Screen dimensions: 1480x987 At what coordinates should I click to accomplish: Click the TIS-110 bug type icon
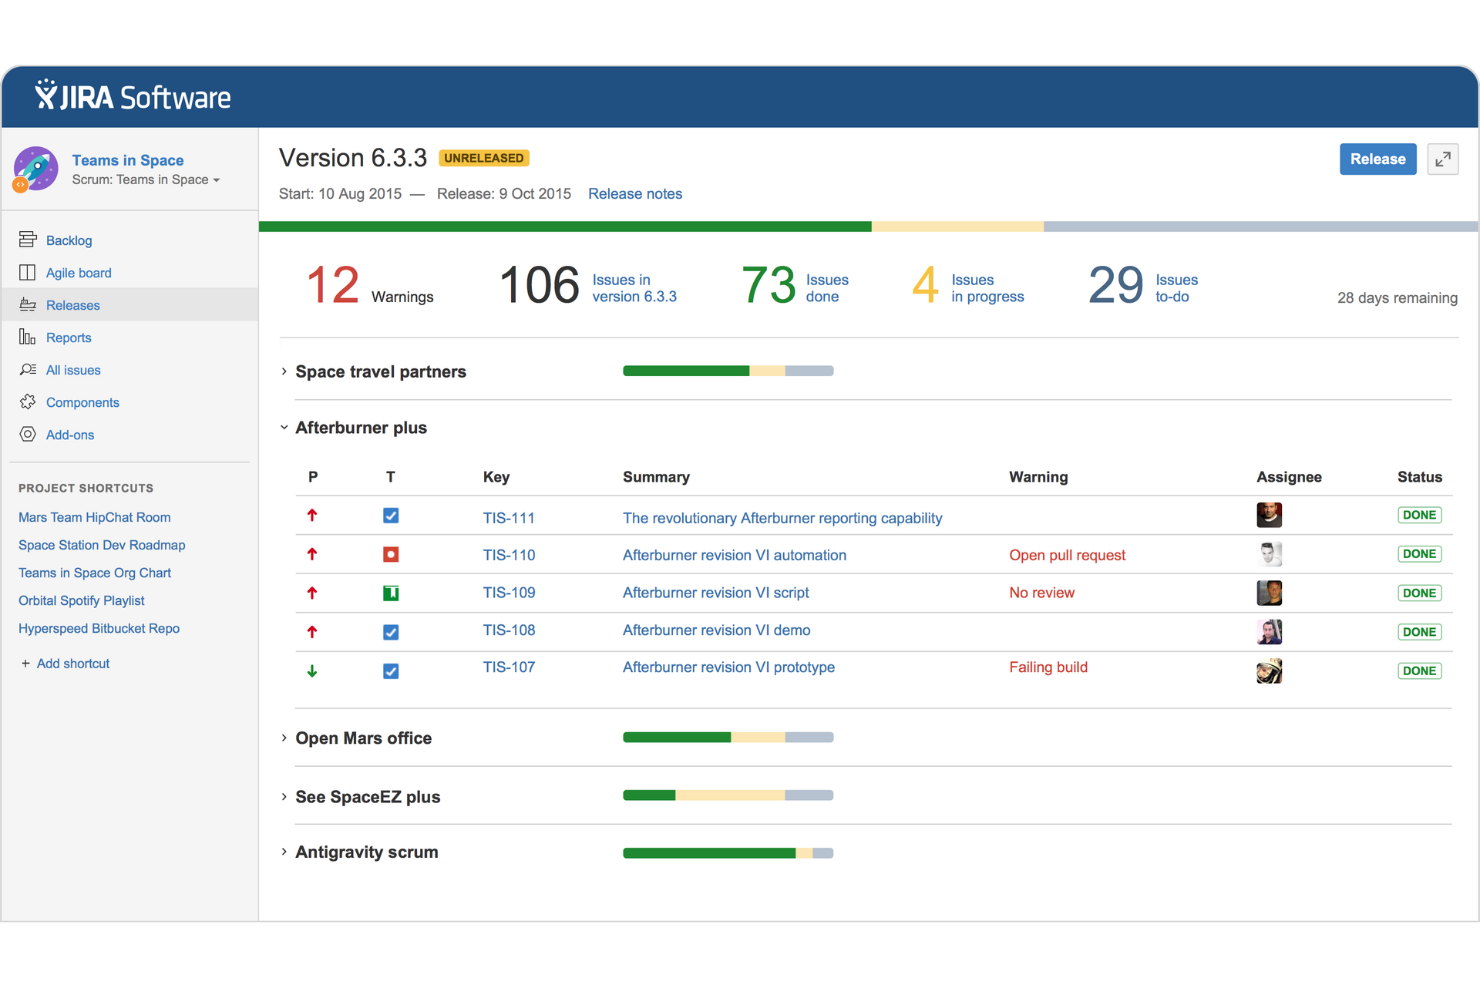391,554
